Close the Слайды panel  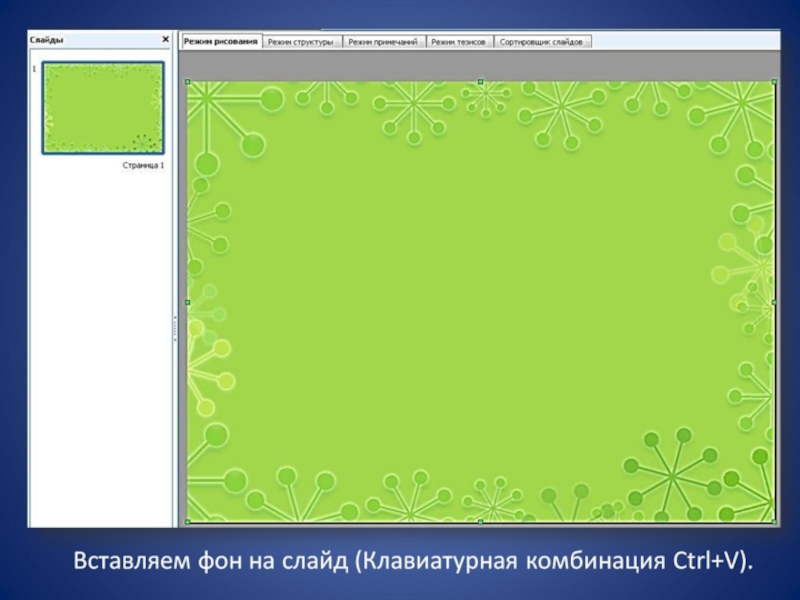click(165, 40)
